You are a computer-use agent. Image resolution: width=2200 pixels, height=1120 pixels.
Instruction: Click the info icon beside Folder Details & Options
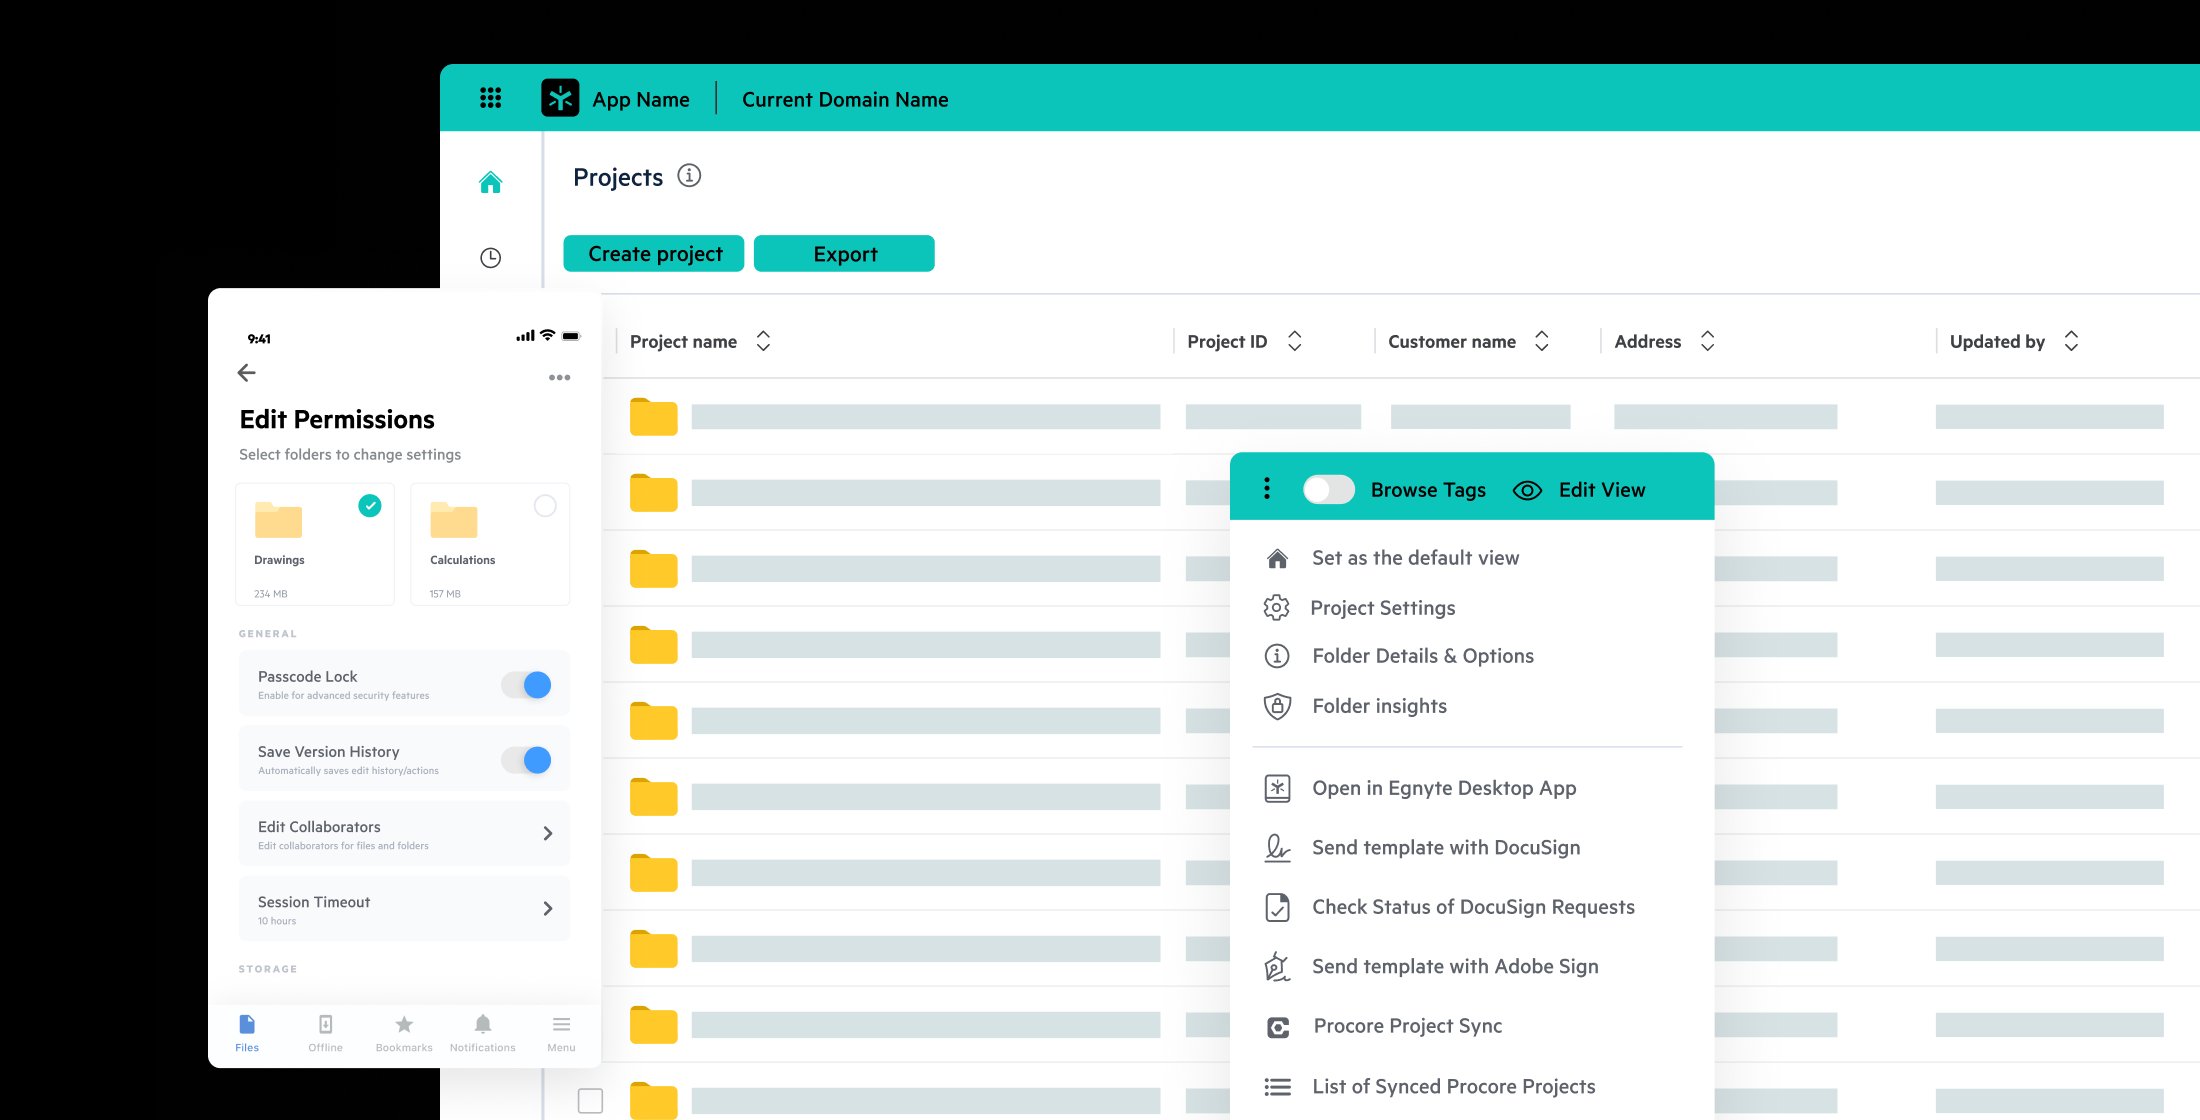(x=1277, y=656)
